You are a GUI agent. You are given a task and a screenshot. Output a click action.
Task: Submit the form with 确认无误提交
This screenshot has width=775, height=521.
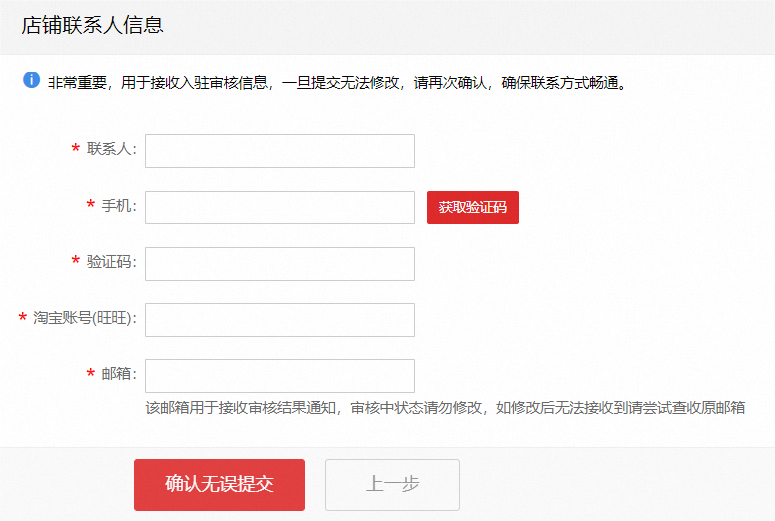(219, 485)
